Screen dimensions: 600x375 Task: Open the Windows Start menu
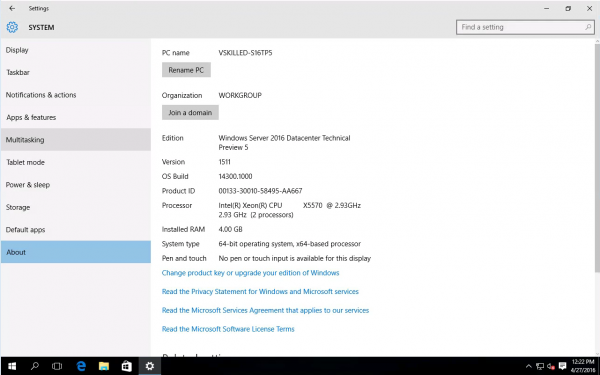12,366
